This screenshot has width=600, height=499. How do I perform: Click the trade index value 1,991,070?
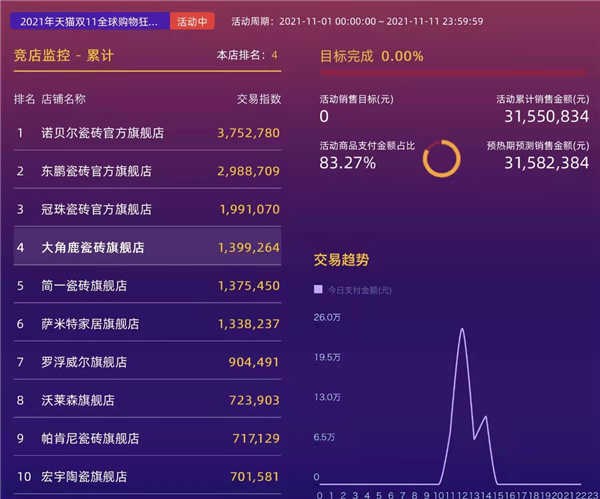click(249, 209)
